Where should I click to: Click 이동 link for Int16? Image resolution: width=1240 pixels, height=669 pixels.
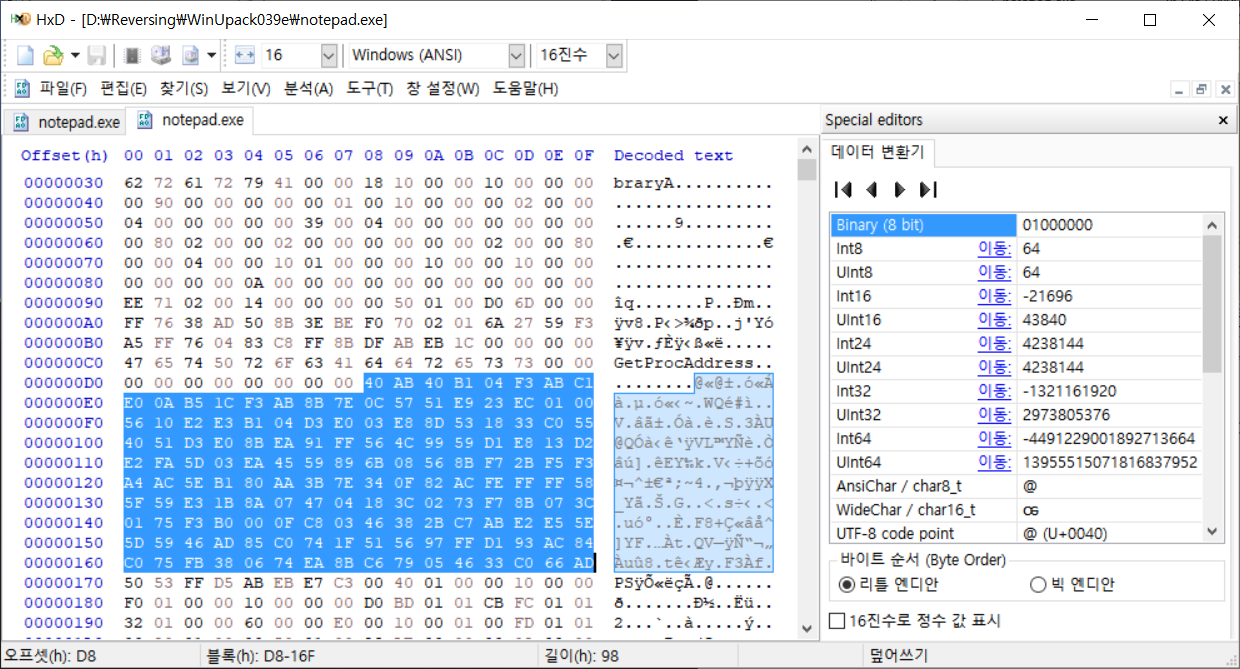tap(994, 296)
